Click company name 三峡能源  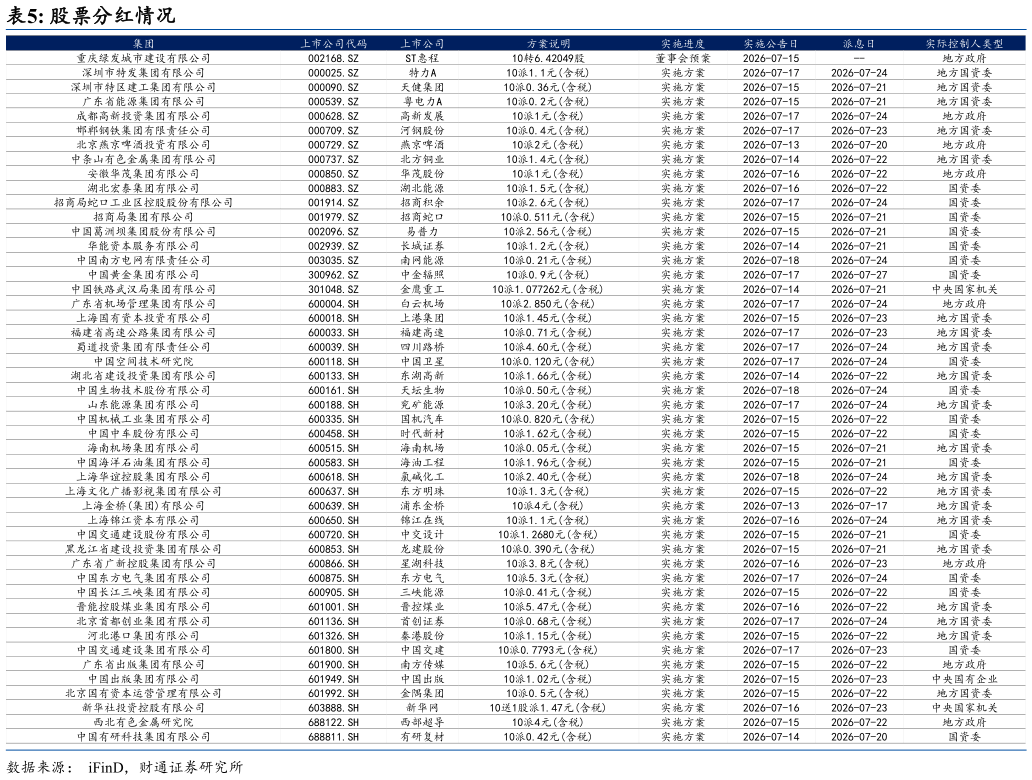423,592
